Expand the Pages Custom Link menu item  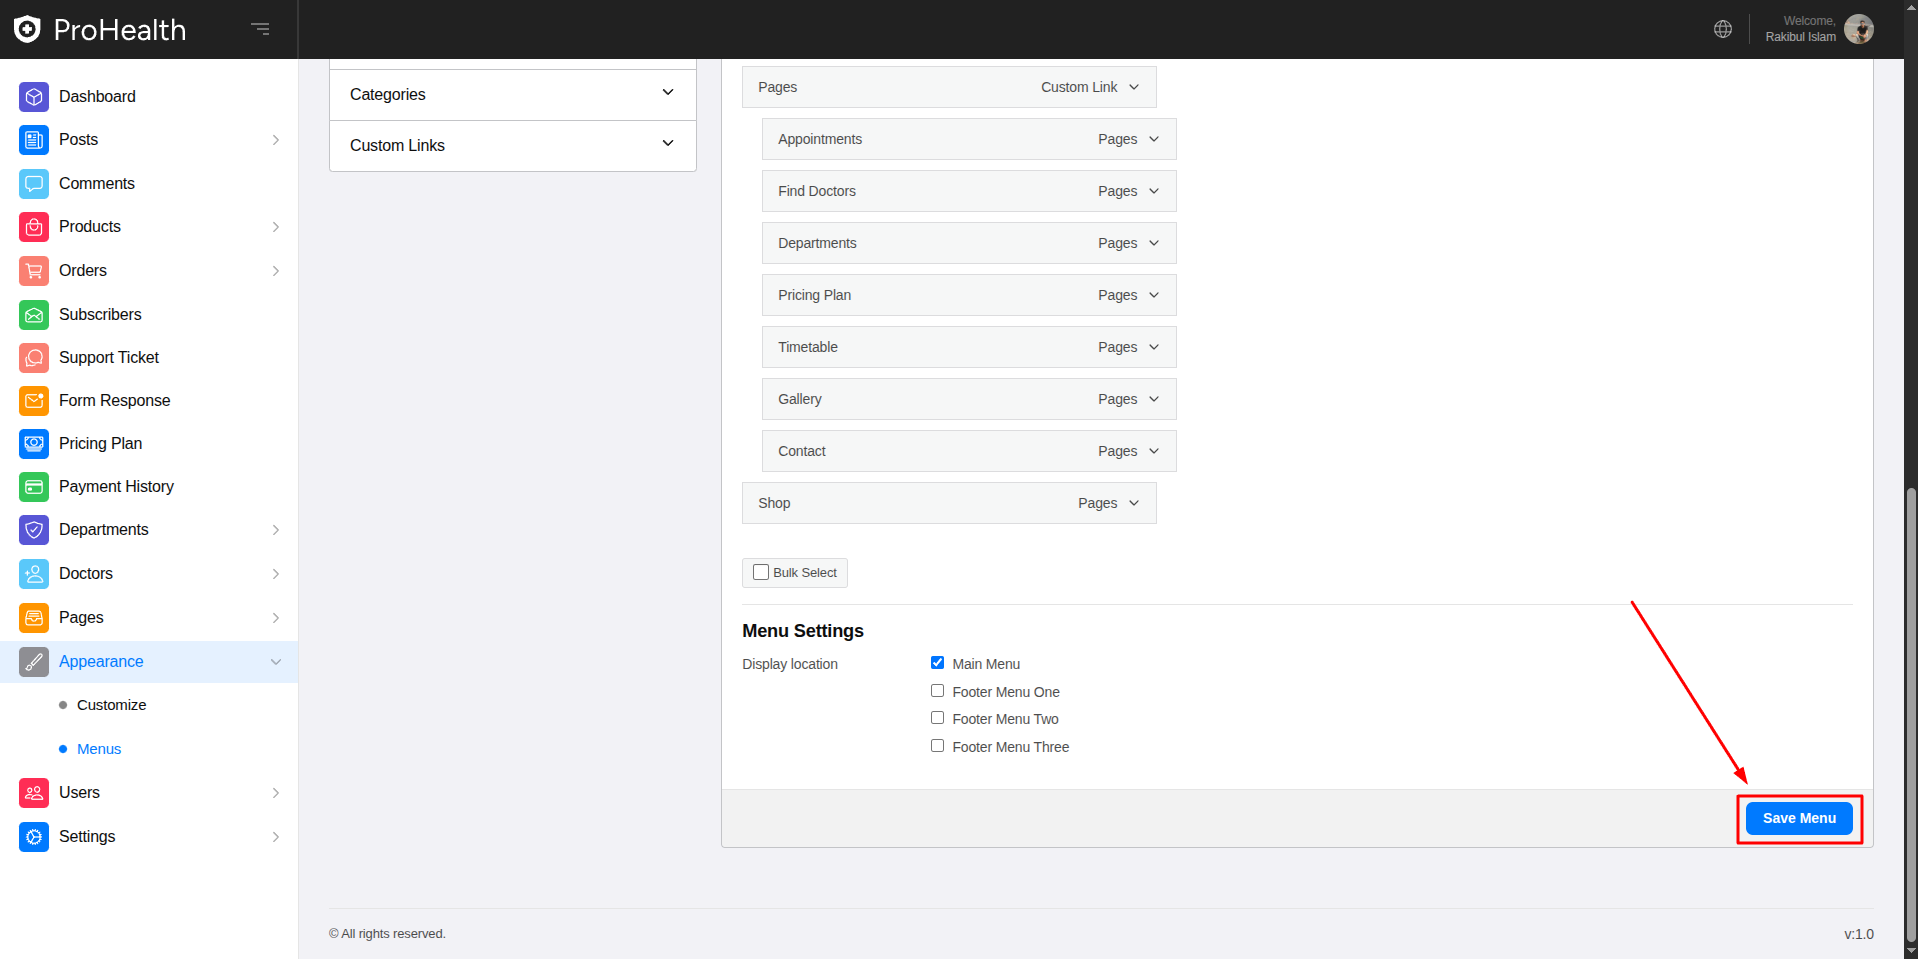click(1134, 87)
